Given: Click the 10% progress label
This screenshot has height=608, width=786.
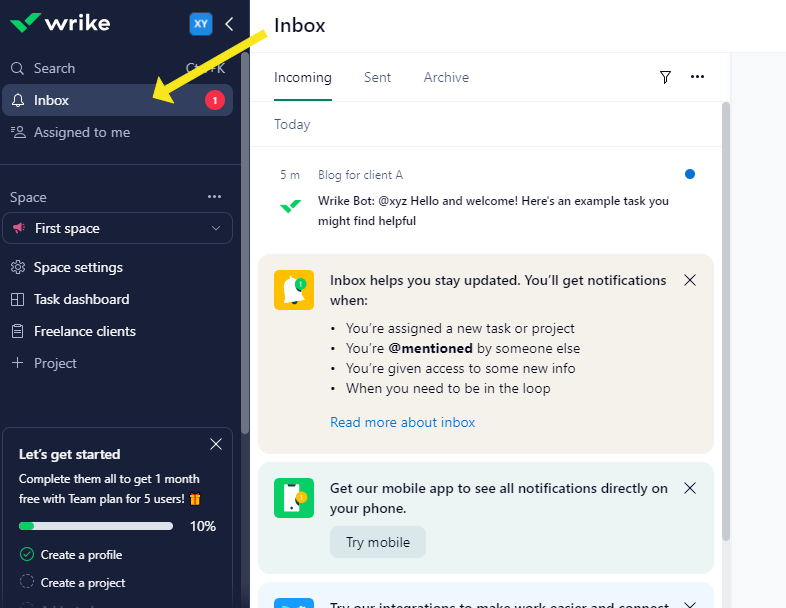Looking at the screenshot, I should (203, 526).
